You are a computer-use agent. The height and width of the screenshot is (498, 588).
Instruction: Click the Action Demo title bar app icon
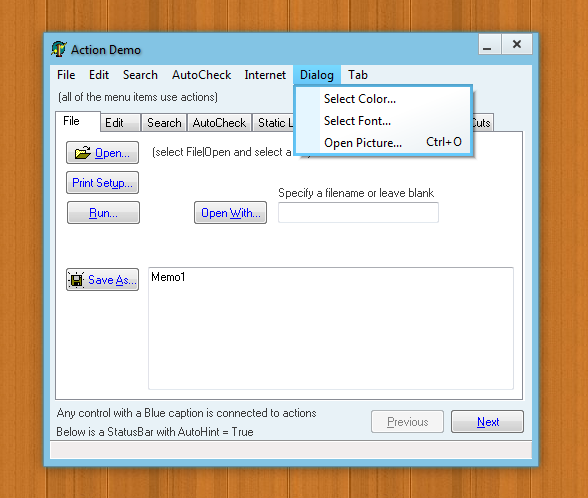58,49
